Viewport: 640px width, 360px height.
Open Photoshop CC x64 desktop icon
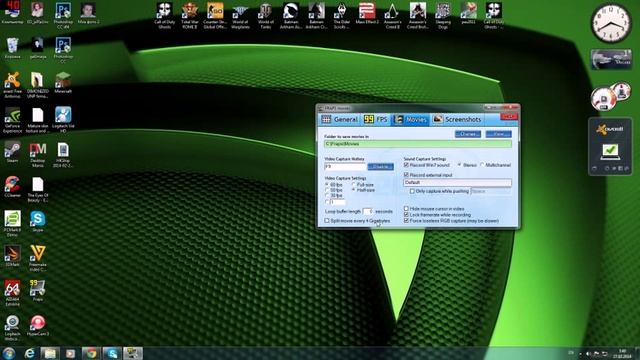coord(63,16)
